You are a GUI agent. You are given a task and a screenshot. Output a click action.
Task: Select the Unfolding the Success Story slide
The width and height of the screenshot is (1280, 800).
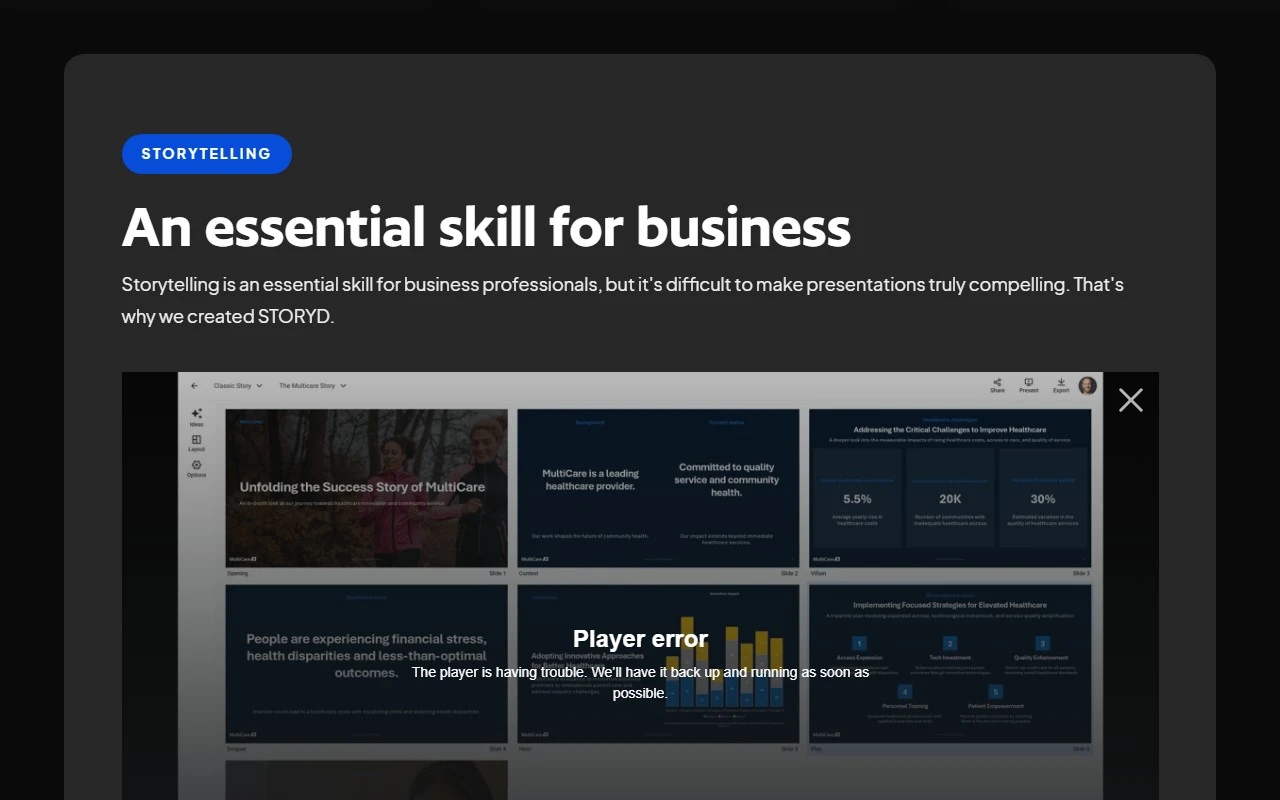367,488
